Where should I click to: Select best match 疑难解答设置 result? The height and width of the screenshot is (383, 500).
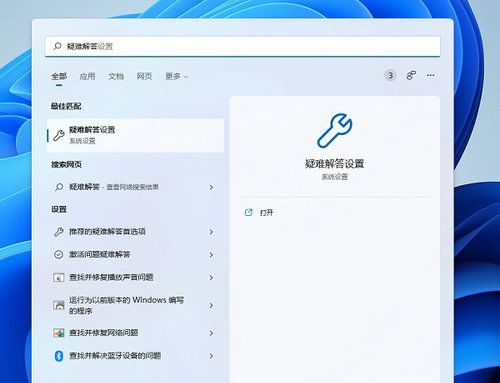click(x=135, y=135)
